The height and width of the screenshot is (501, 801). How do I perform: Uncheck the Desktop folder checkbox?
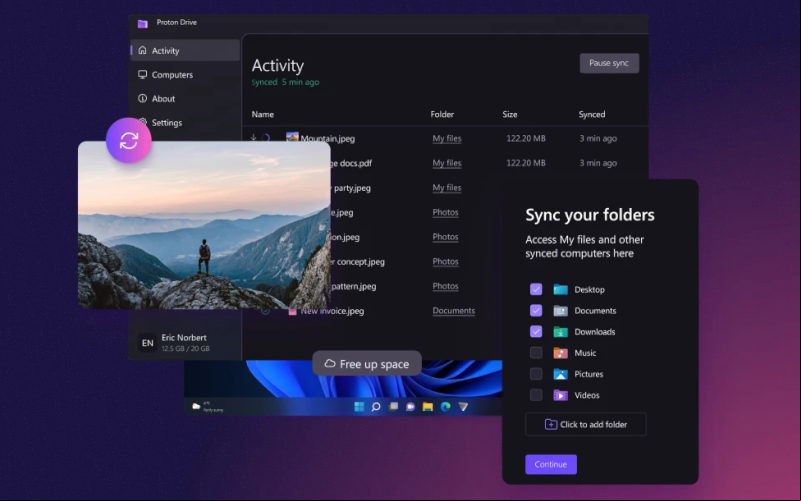pos(536,290)
